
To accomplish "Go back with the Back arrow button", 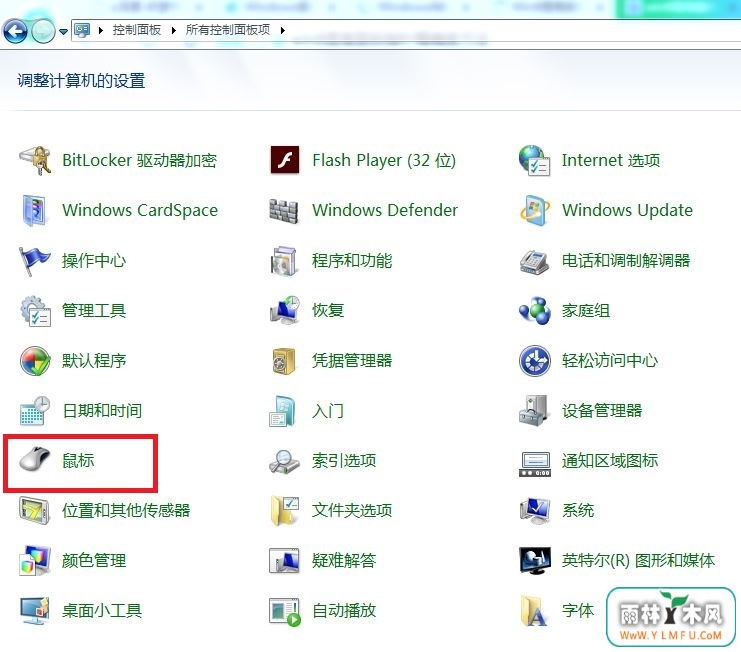I will (15, 31).
